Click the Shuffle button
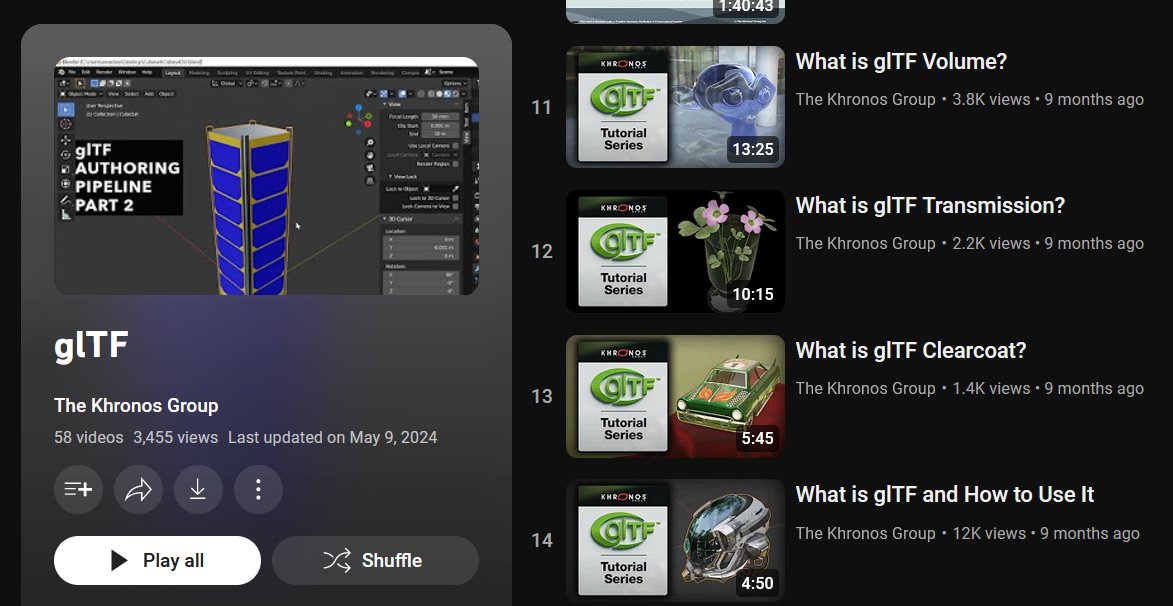 point(376,560)
